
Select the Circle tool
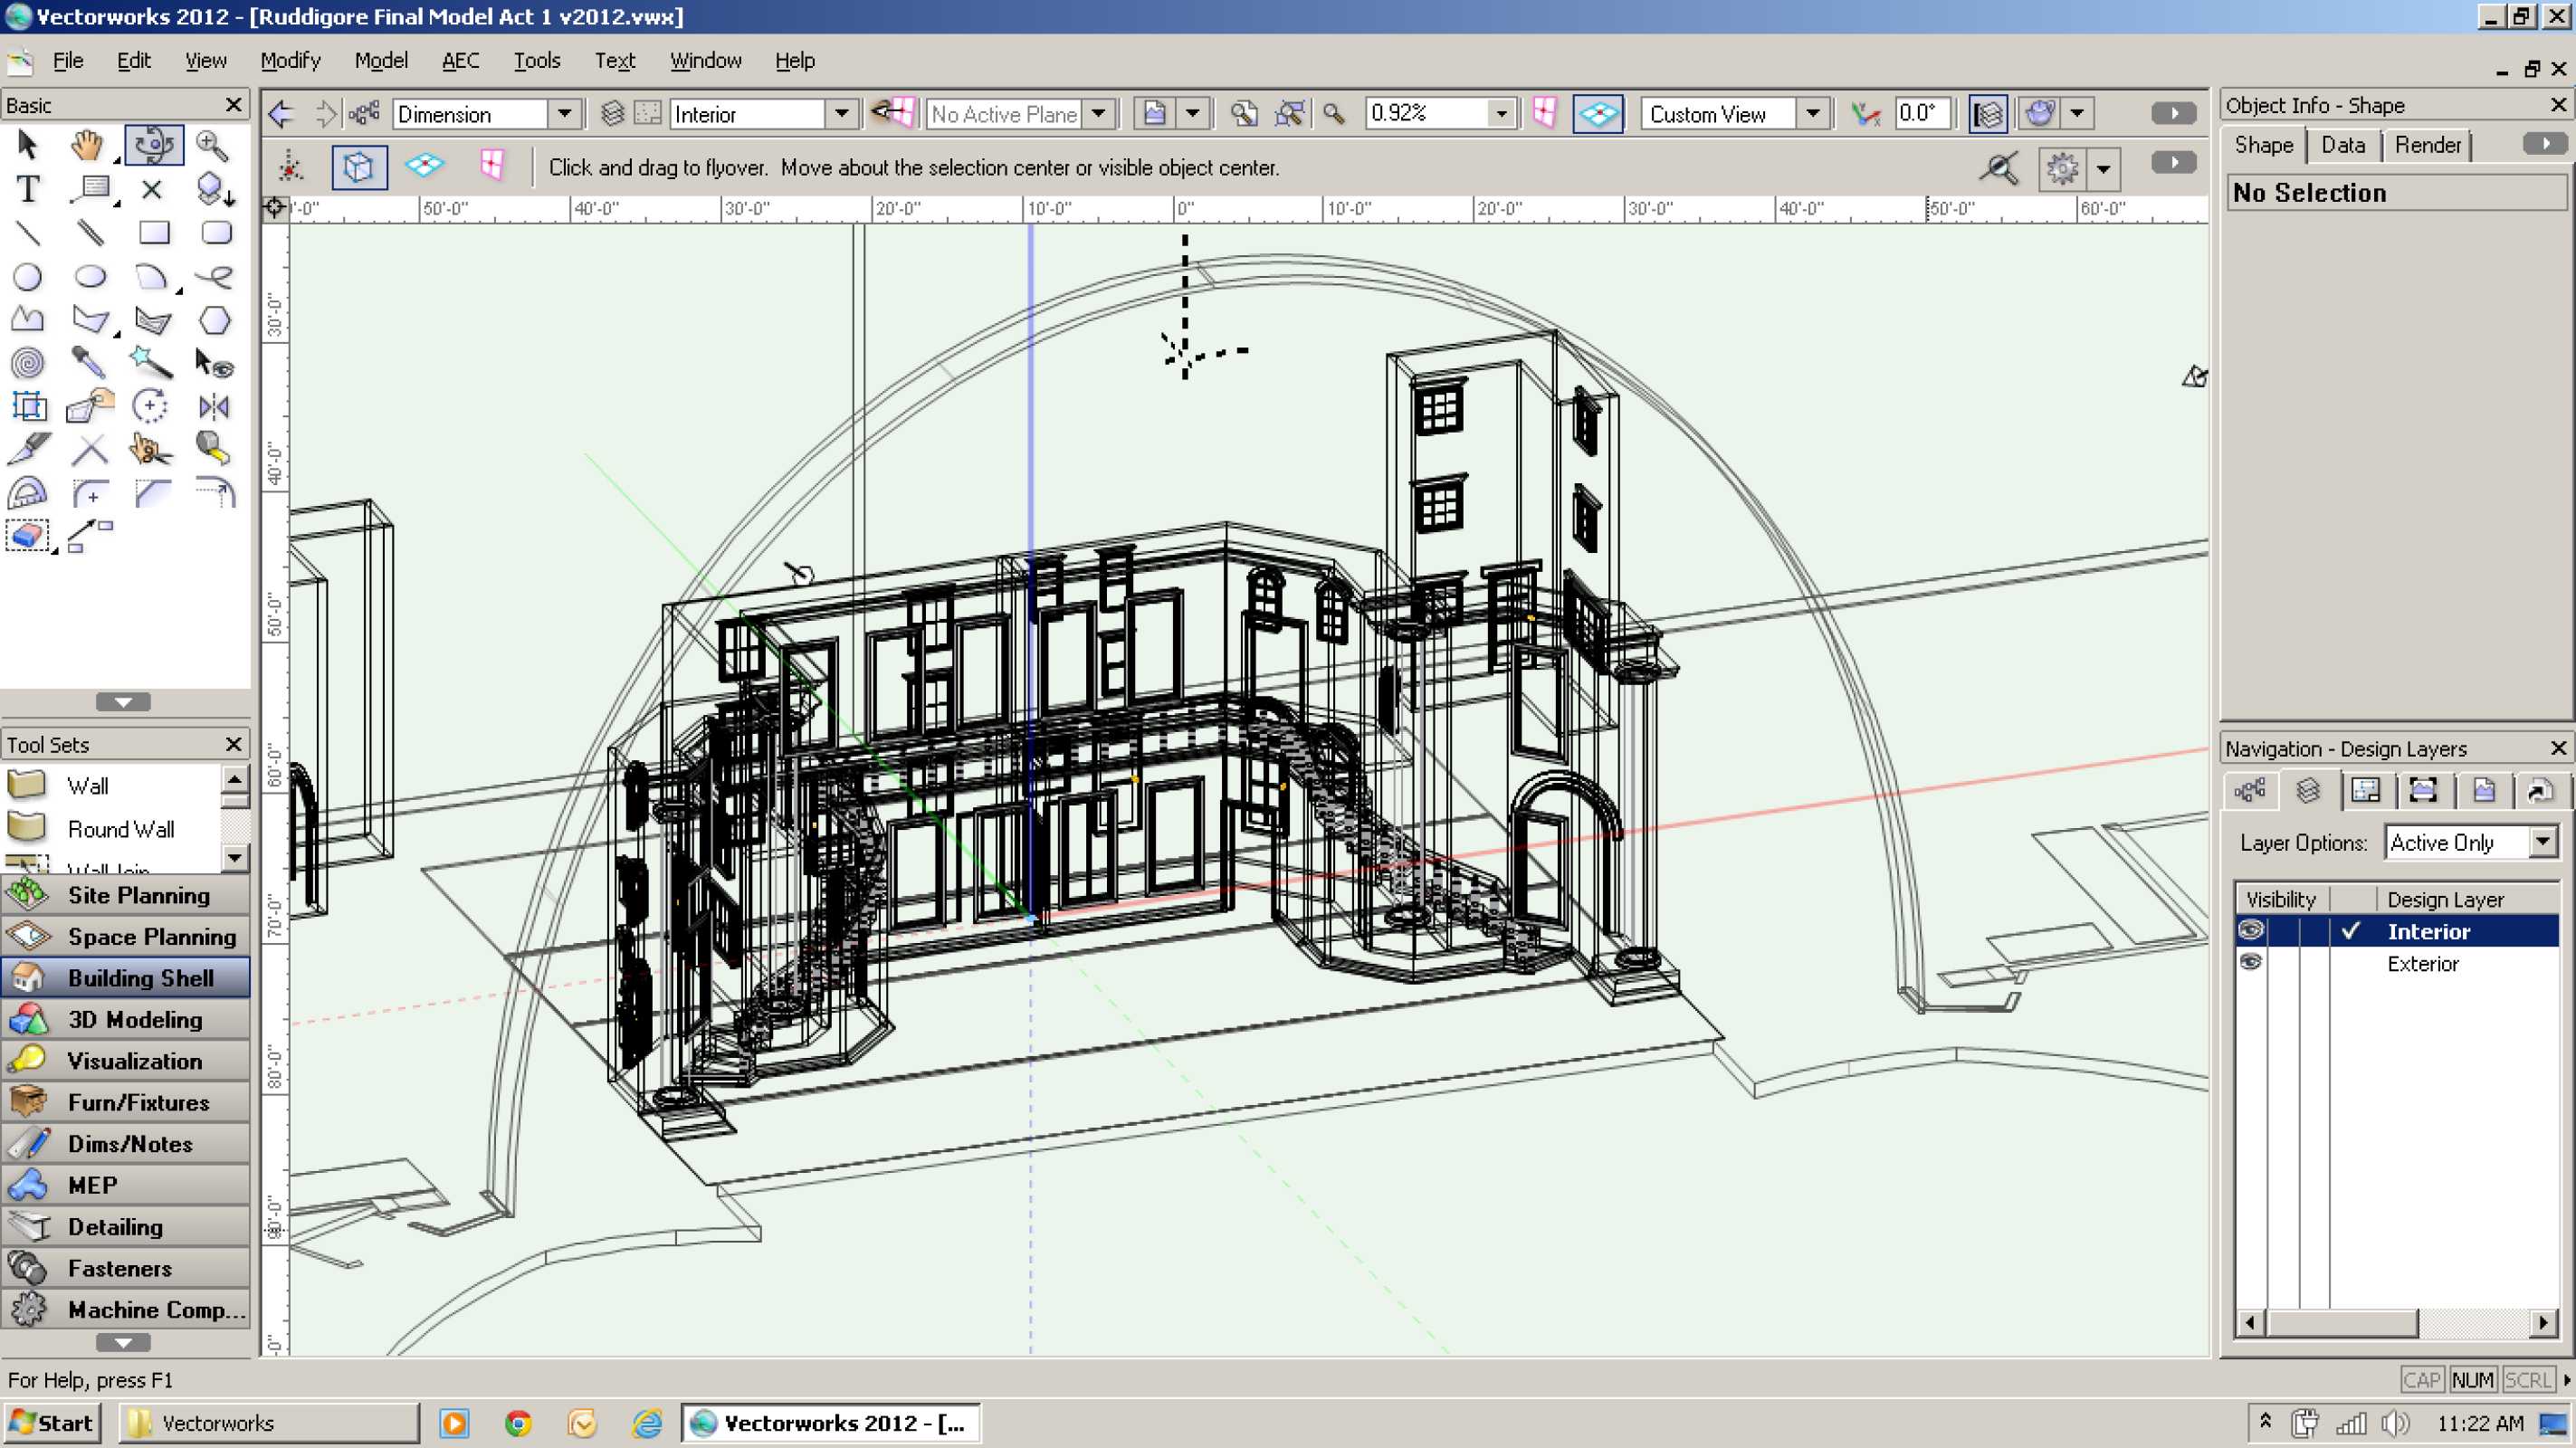pos(28,277)
